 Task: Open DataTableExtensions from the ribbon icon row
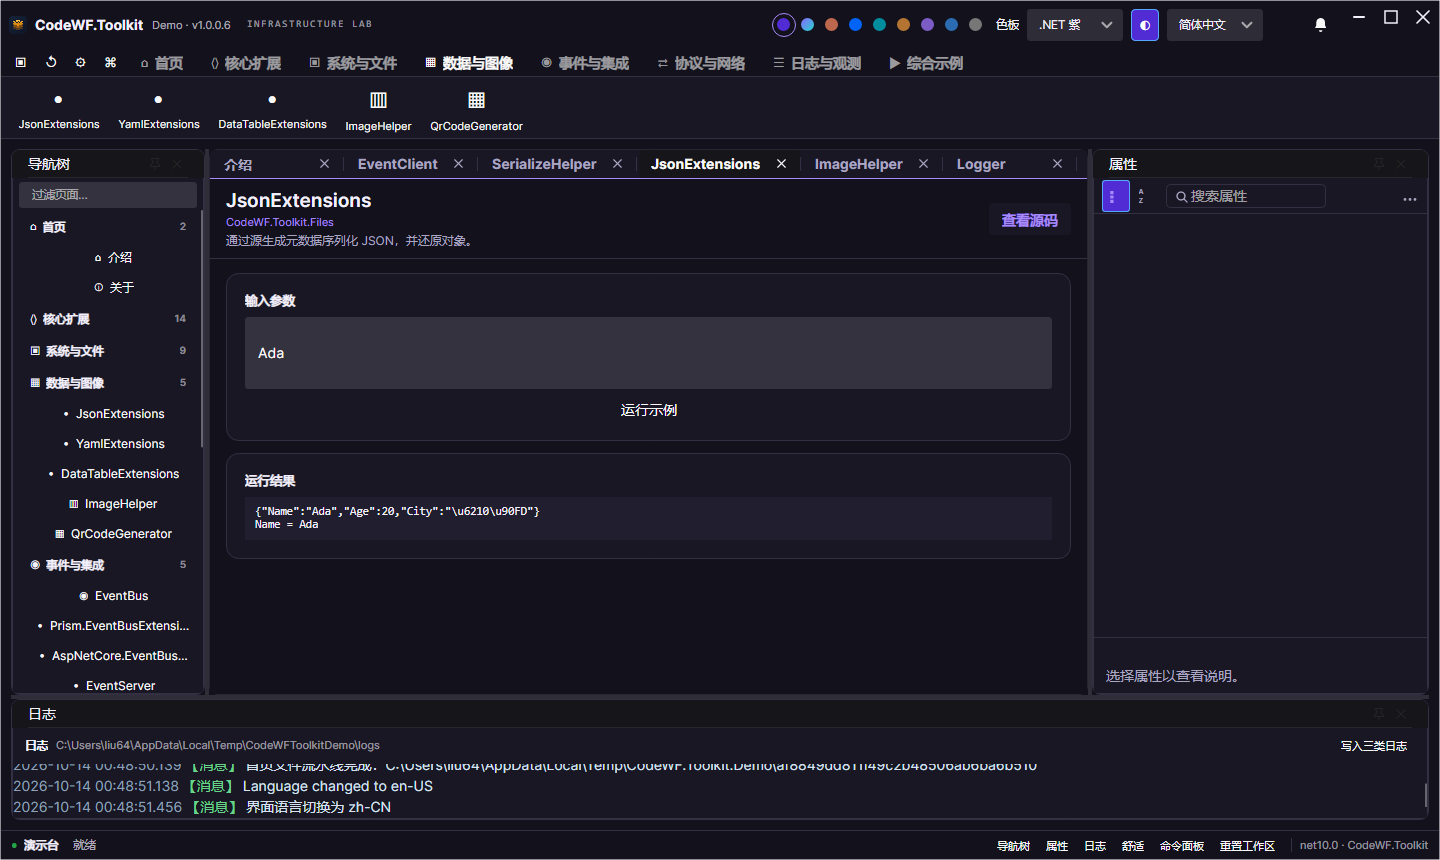click(272, 111)
